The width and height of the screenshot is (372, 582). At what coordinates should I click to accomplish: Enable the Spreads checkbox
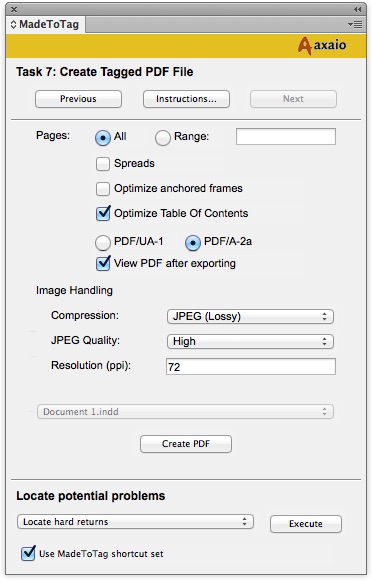click(103, 164)
